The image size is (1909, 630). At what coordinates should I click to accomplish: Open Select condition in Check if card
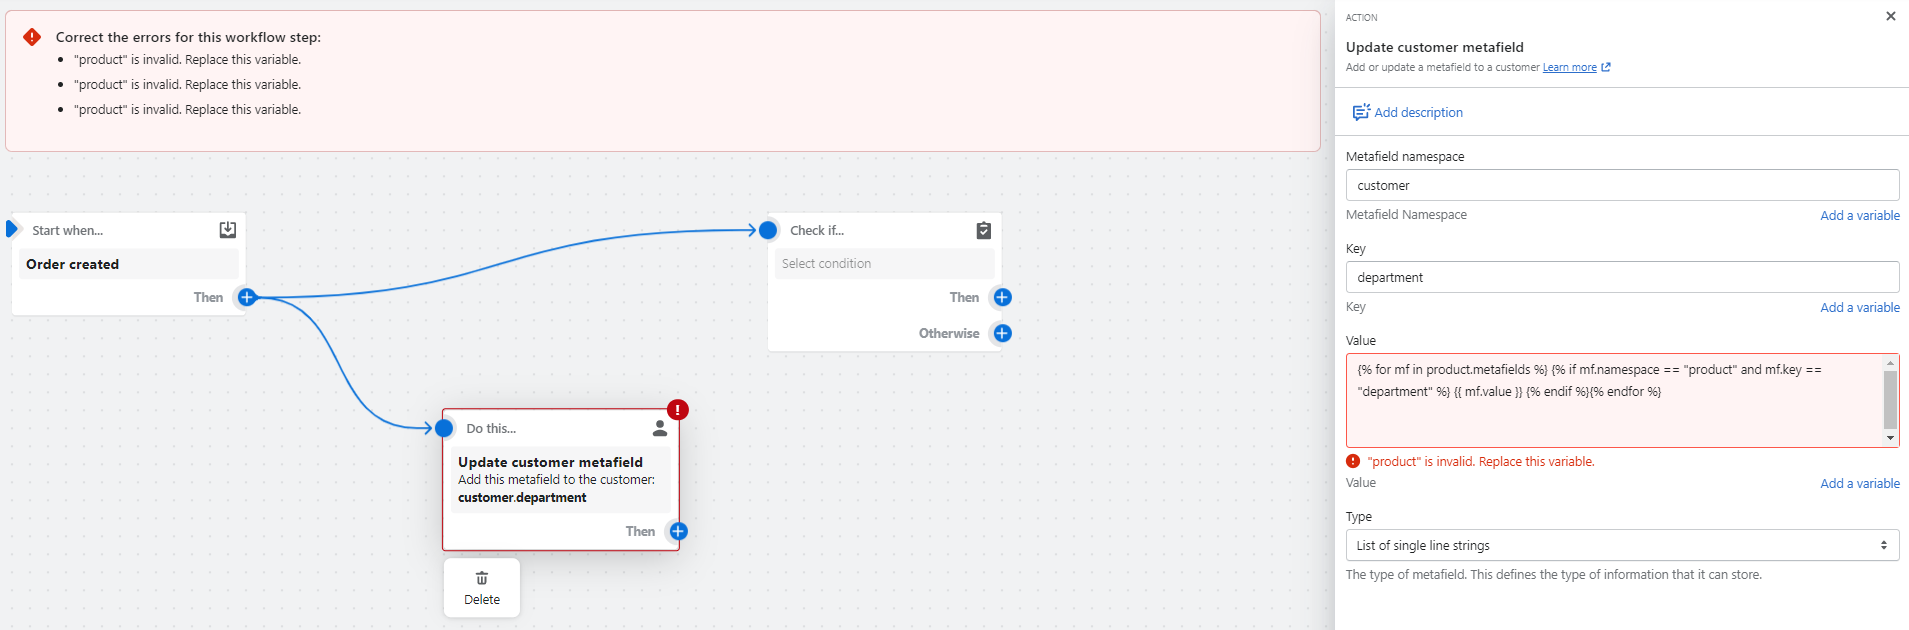[x=884, y=264]
